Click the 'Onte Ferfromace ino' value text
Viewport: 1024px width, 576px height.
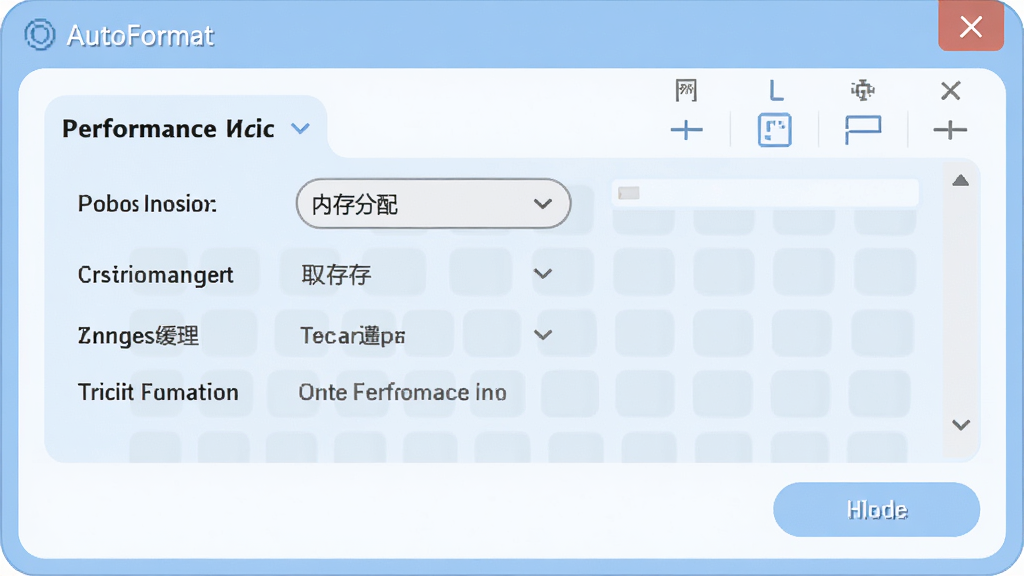tap(402, 392)
